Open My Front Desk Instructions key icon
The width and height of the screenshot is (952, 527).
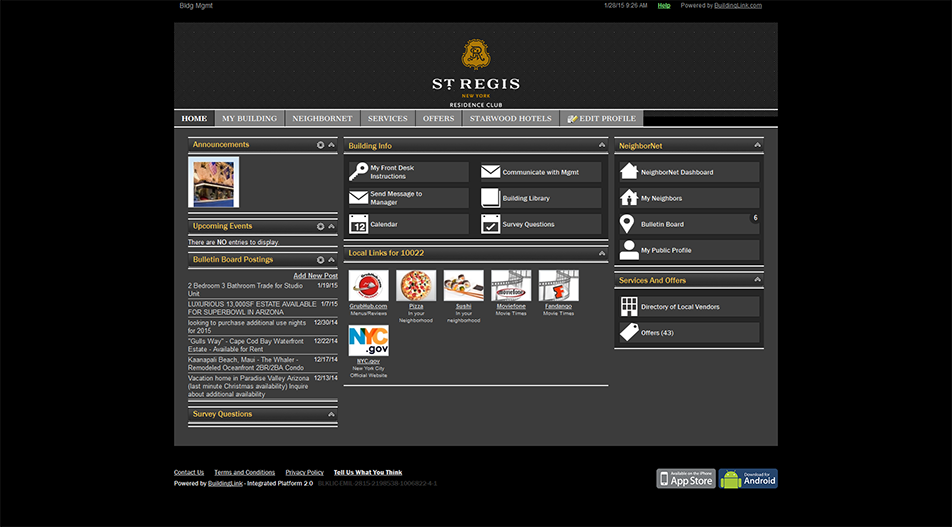click(358, 172)
